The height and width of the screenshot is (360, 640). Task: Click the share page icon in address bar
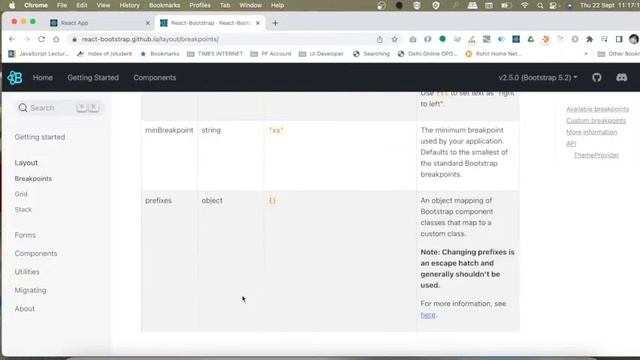click(x=380, y=39)
